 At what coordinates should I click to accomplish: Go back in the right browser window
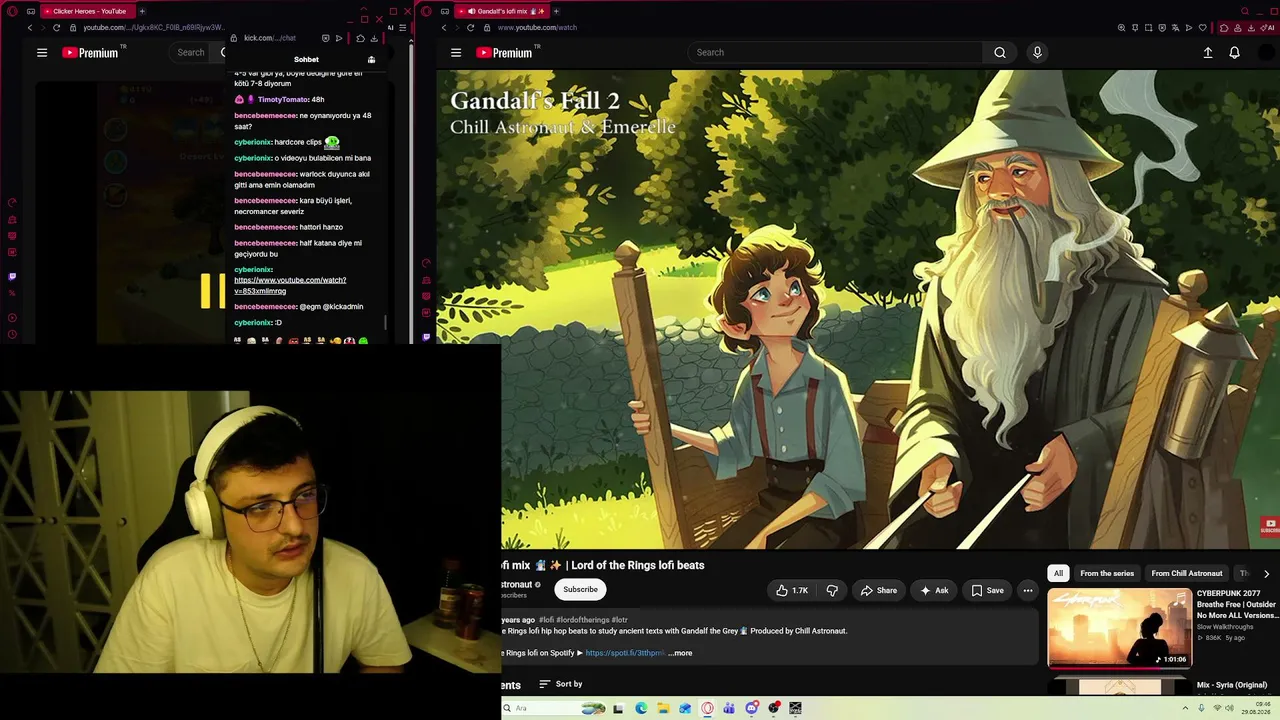[x=444, y=28]
